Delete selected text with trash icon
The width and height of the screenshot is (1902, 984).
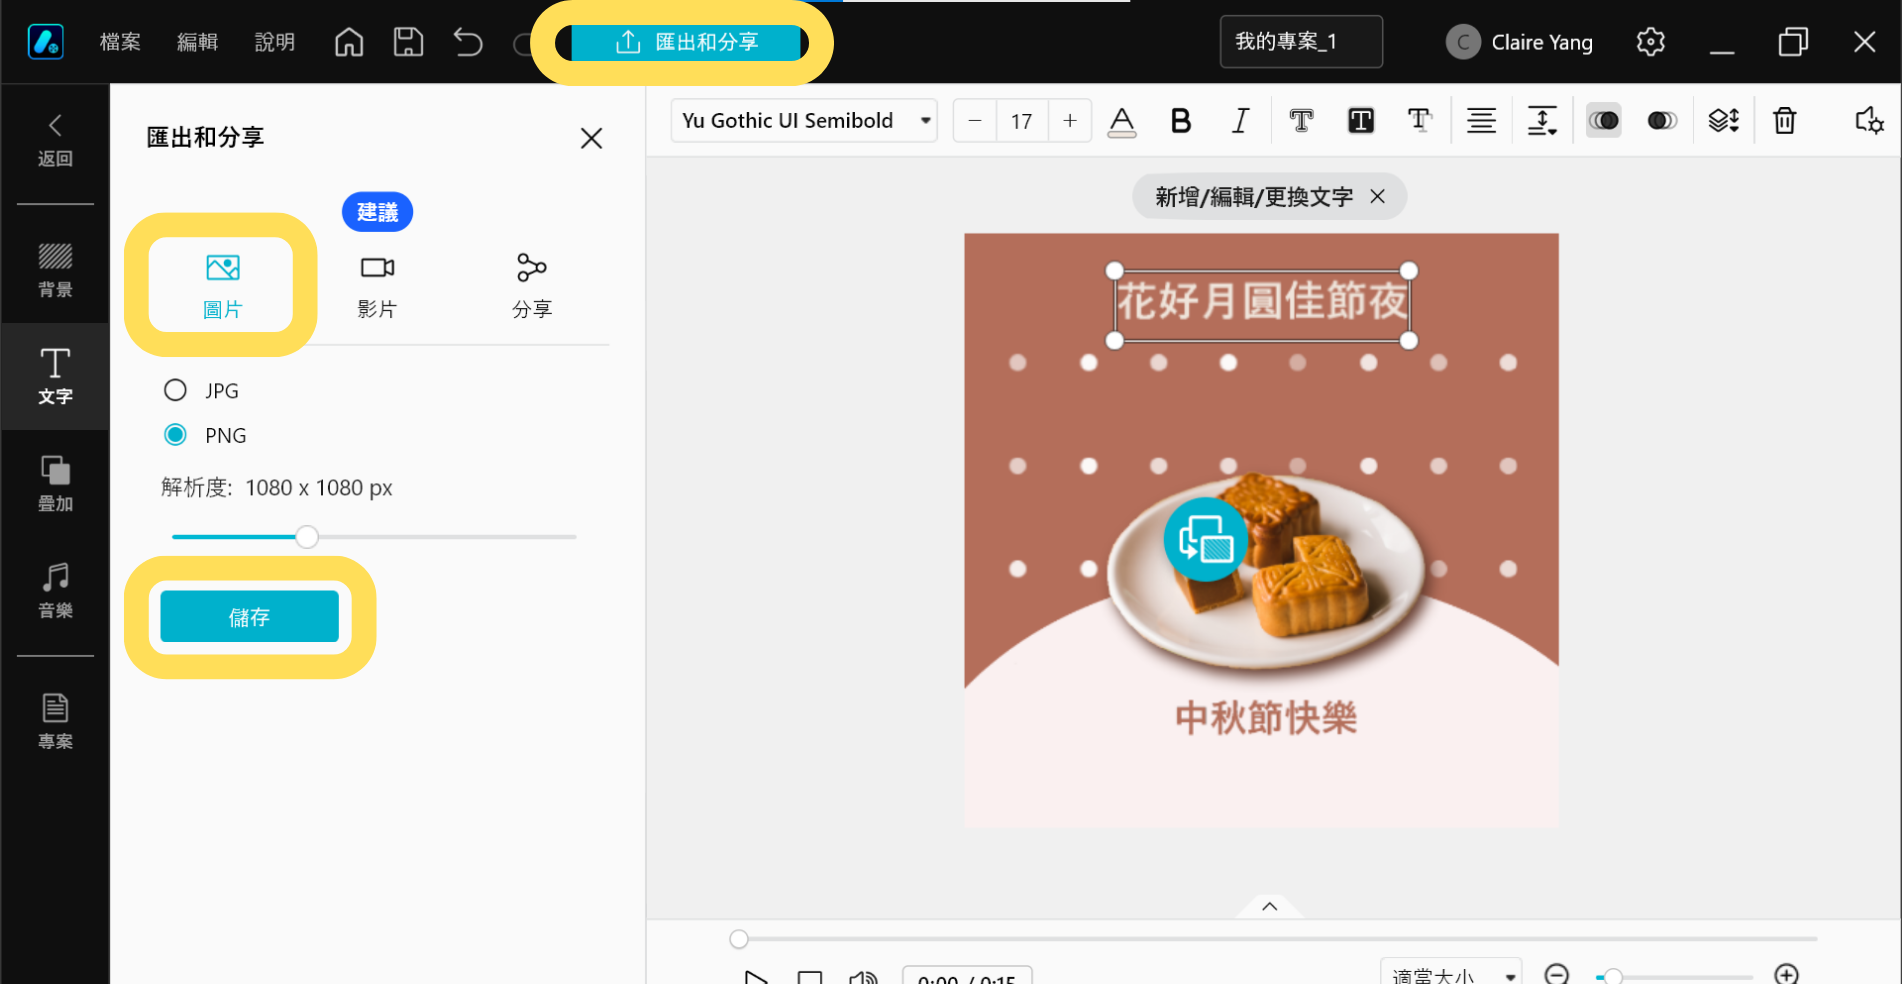click(x=1784, y=121)
